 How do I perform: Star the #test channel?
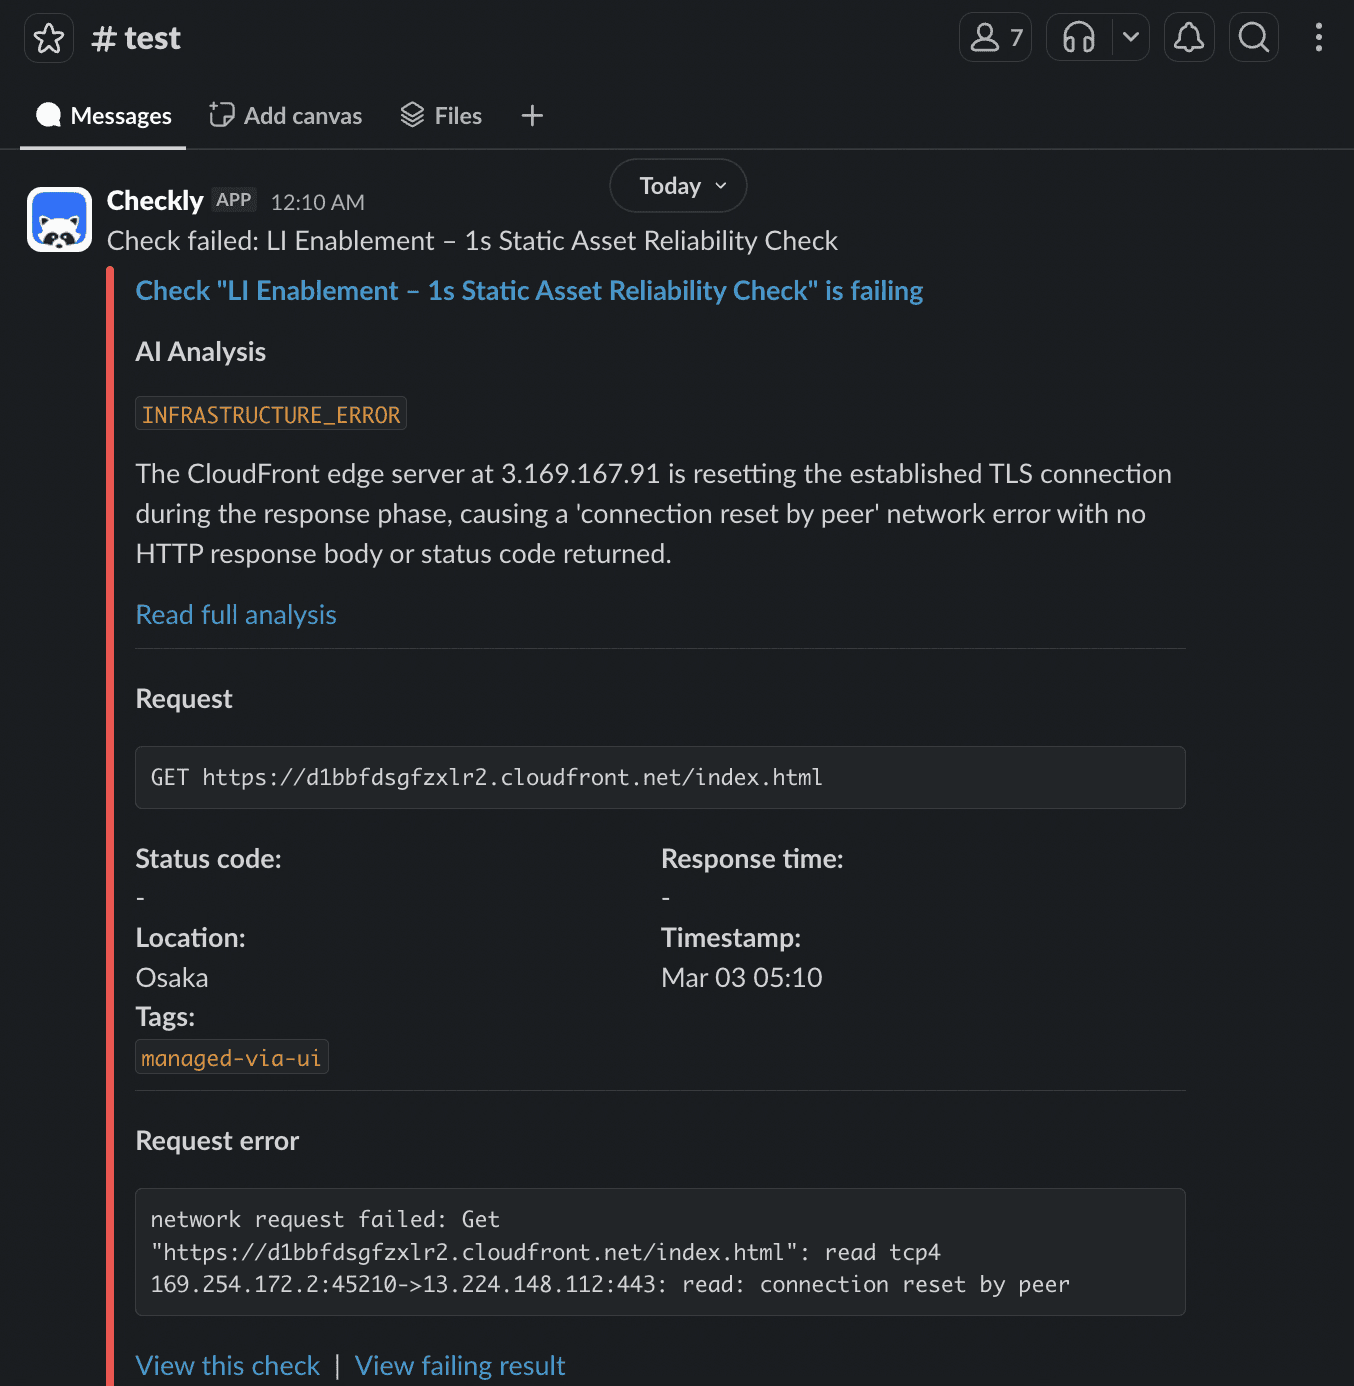point(48,37)
